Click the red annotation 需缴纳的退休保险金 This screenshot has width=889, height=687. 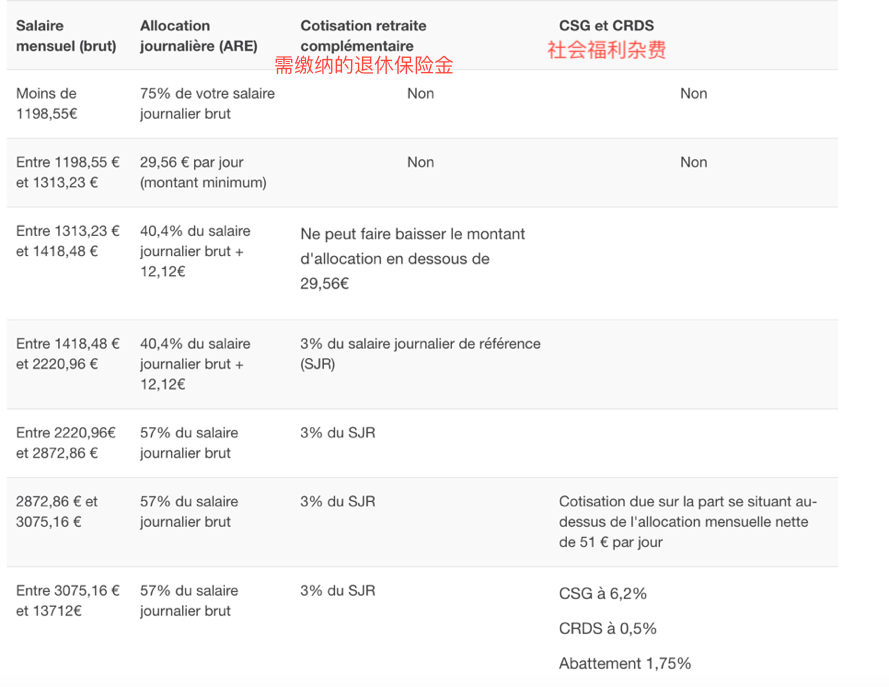pyautogui.click(x=364, y=66)
